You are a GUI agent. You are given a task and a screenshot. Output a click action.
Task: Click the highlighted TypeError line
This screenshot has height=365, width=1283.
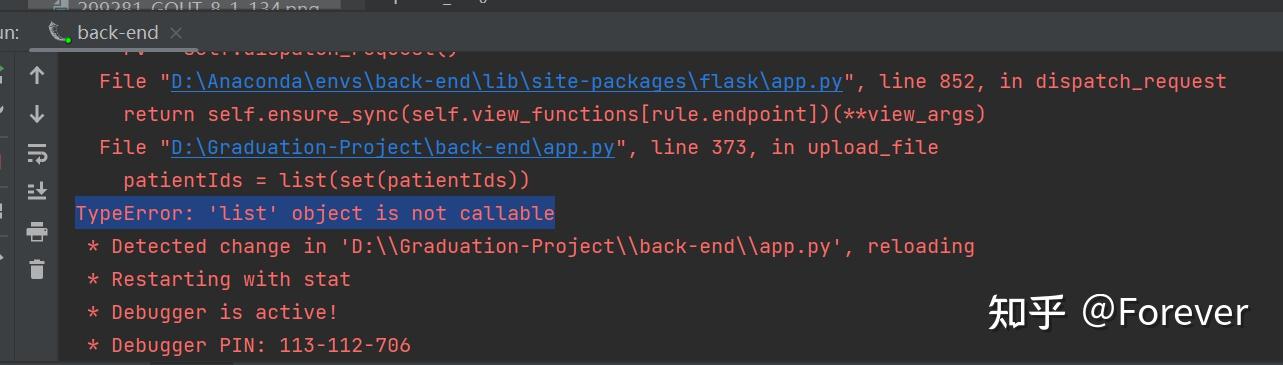pos(315,213)
